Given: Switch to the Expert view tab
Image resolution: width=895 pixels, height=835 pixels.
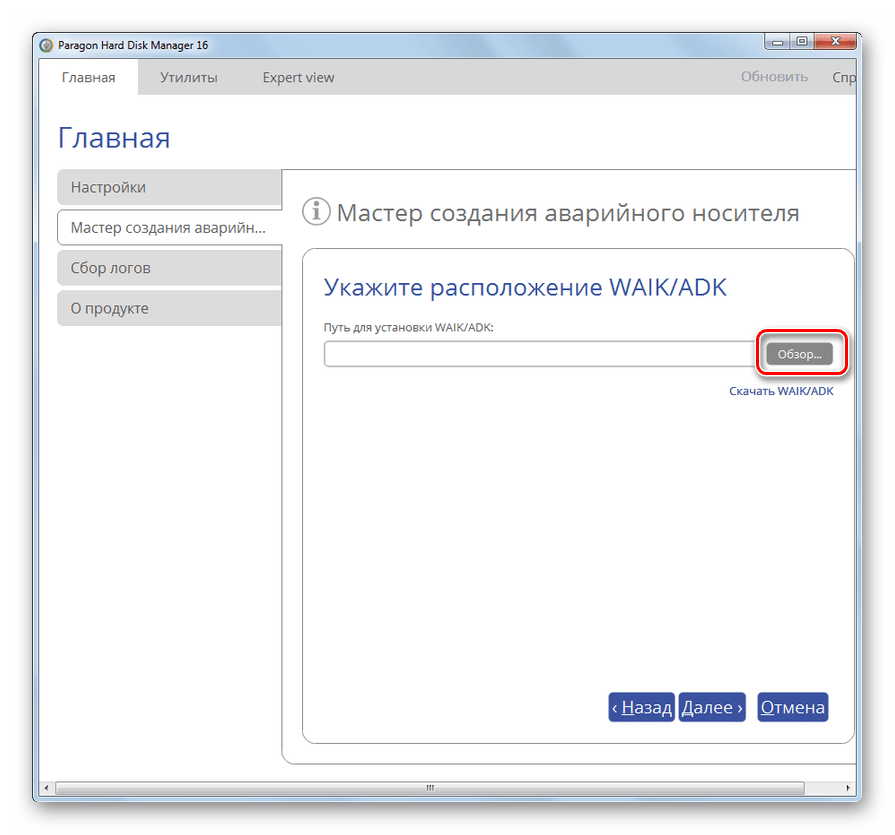Looking at the screenshot, I should click(298, 77).
